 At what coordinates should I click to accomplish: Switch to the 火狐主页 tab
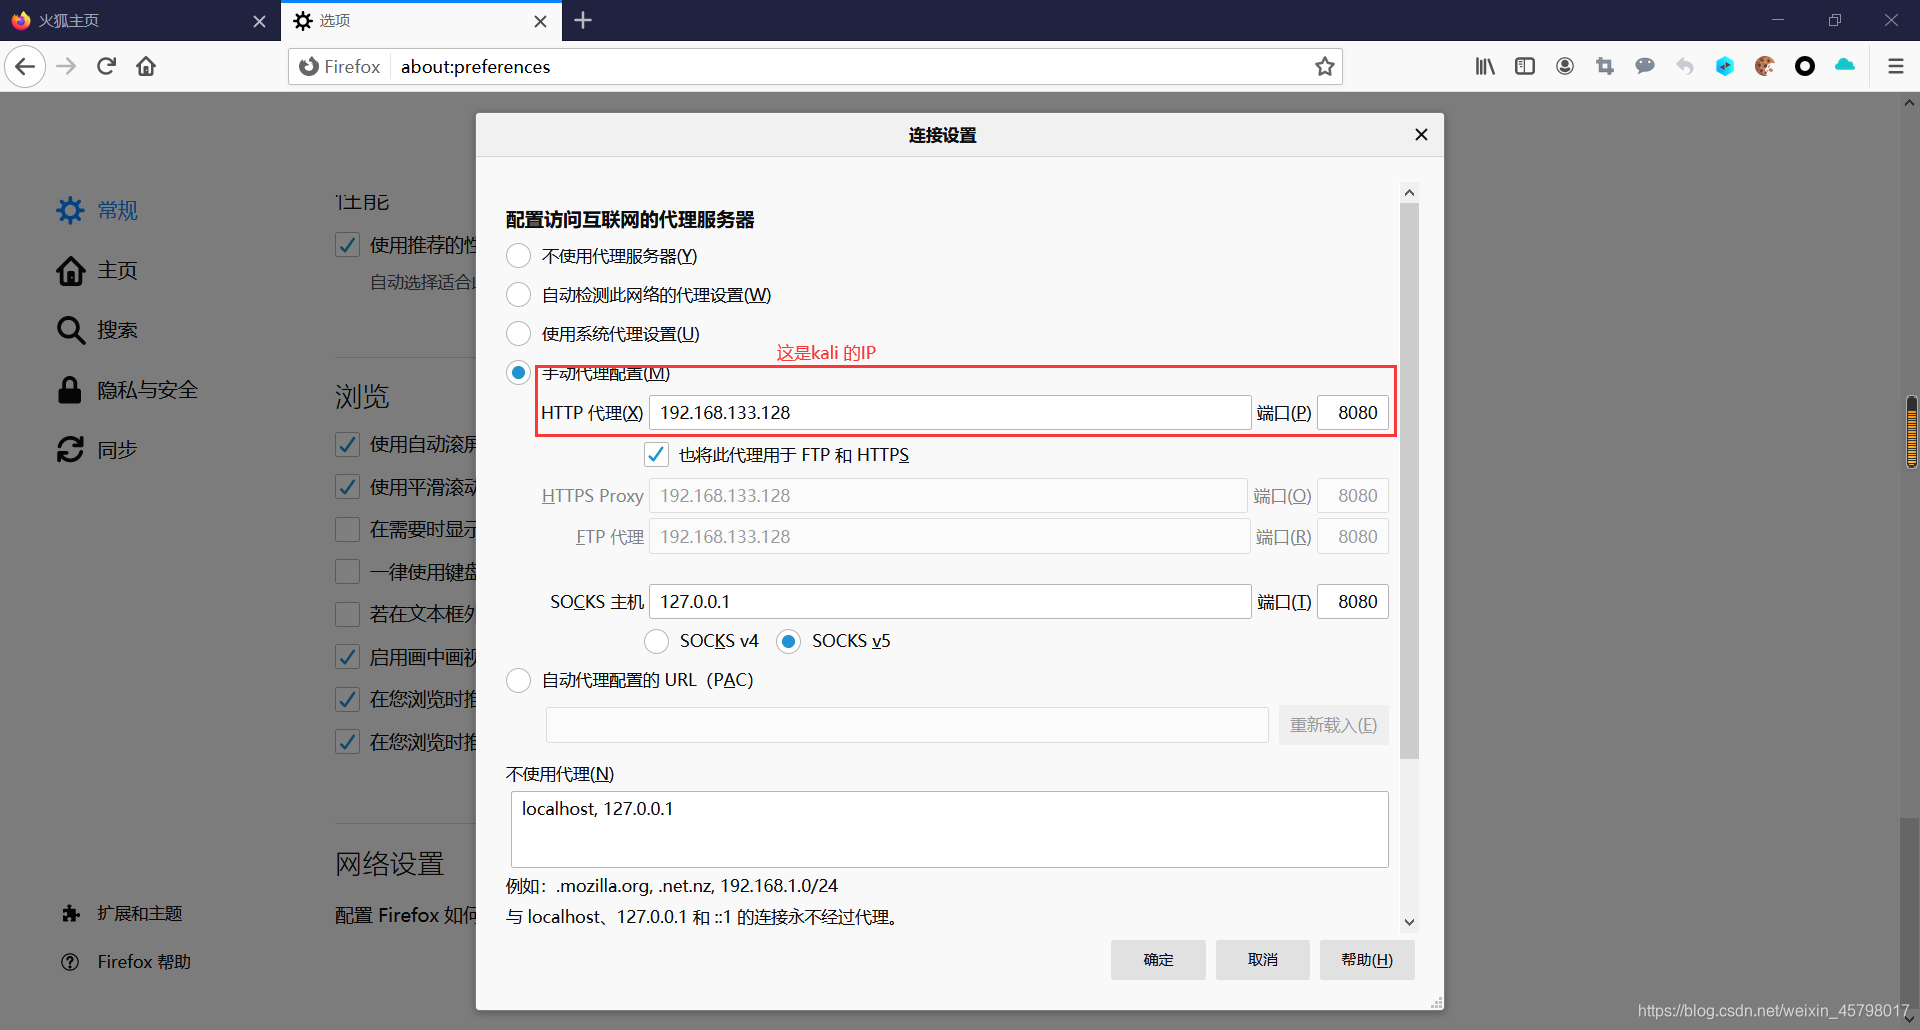tap(140, 21)
